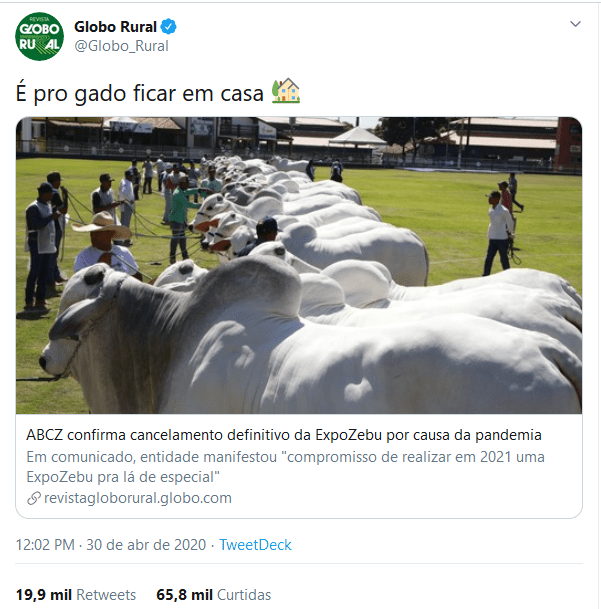
Task: View the 65,8 mil Curtidas list
Action: (213, 595)
